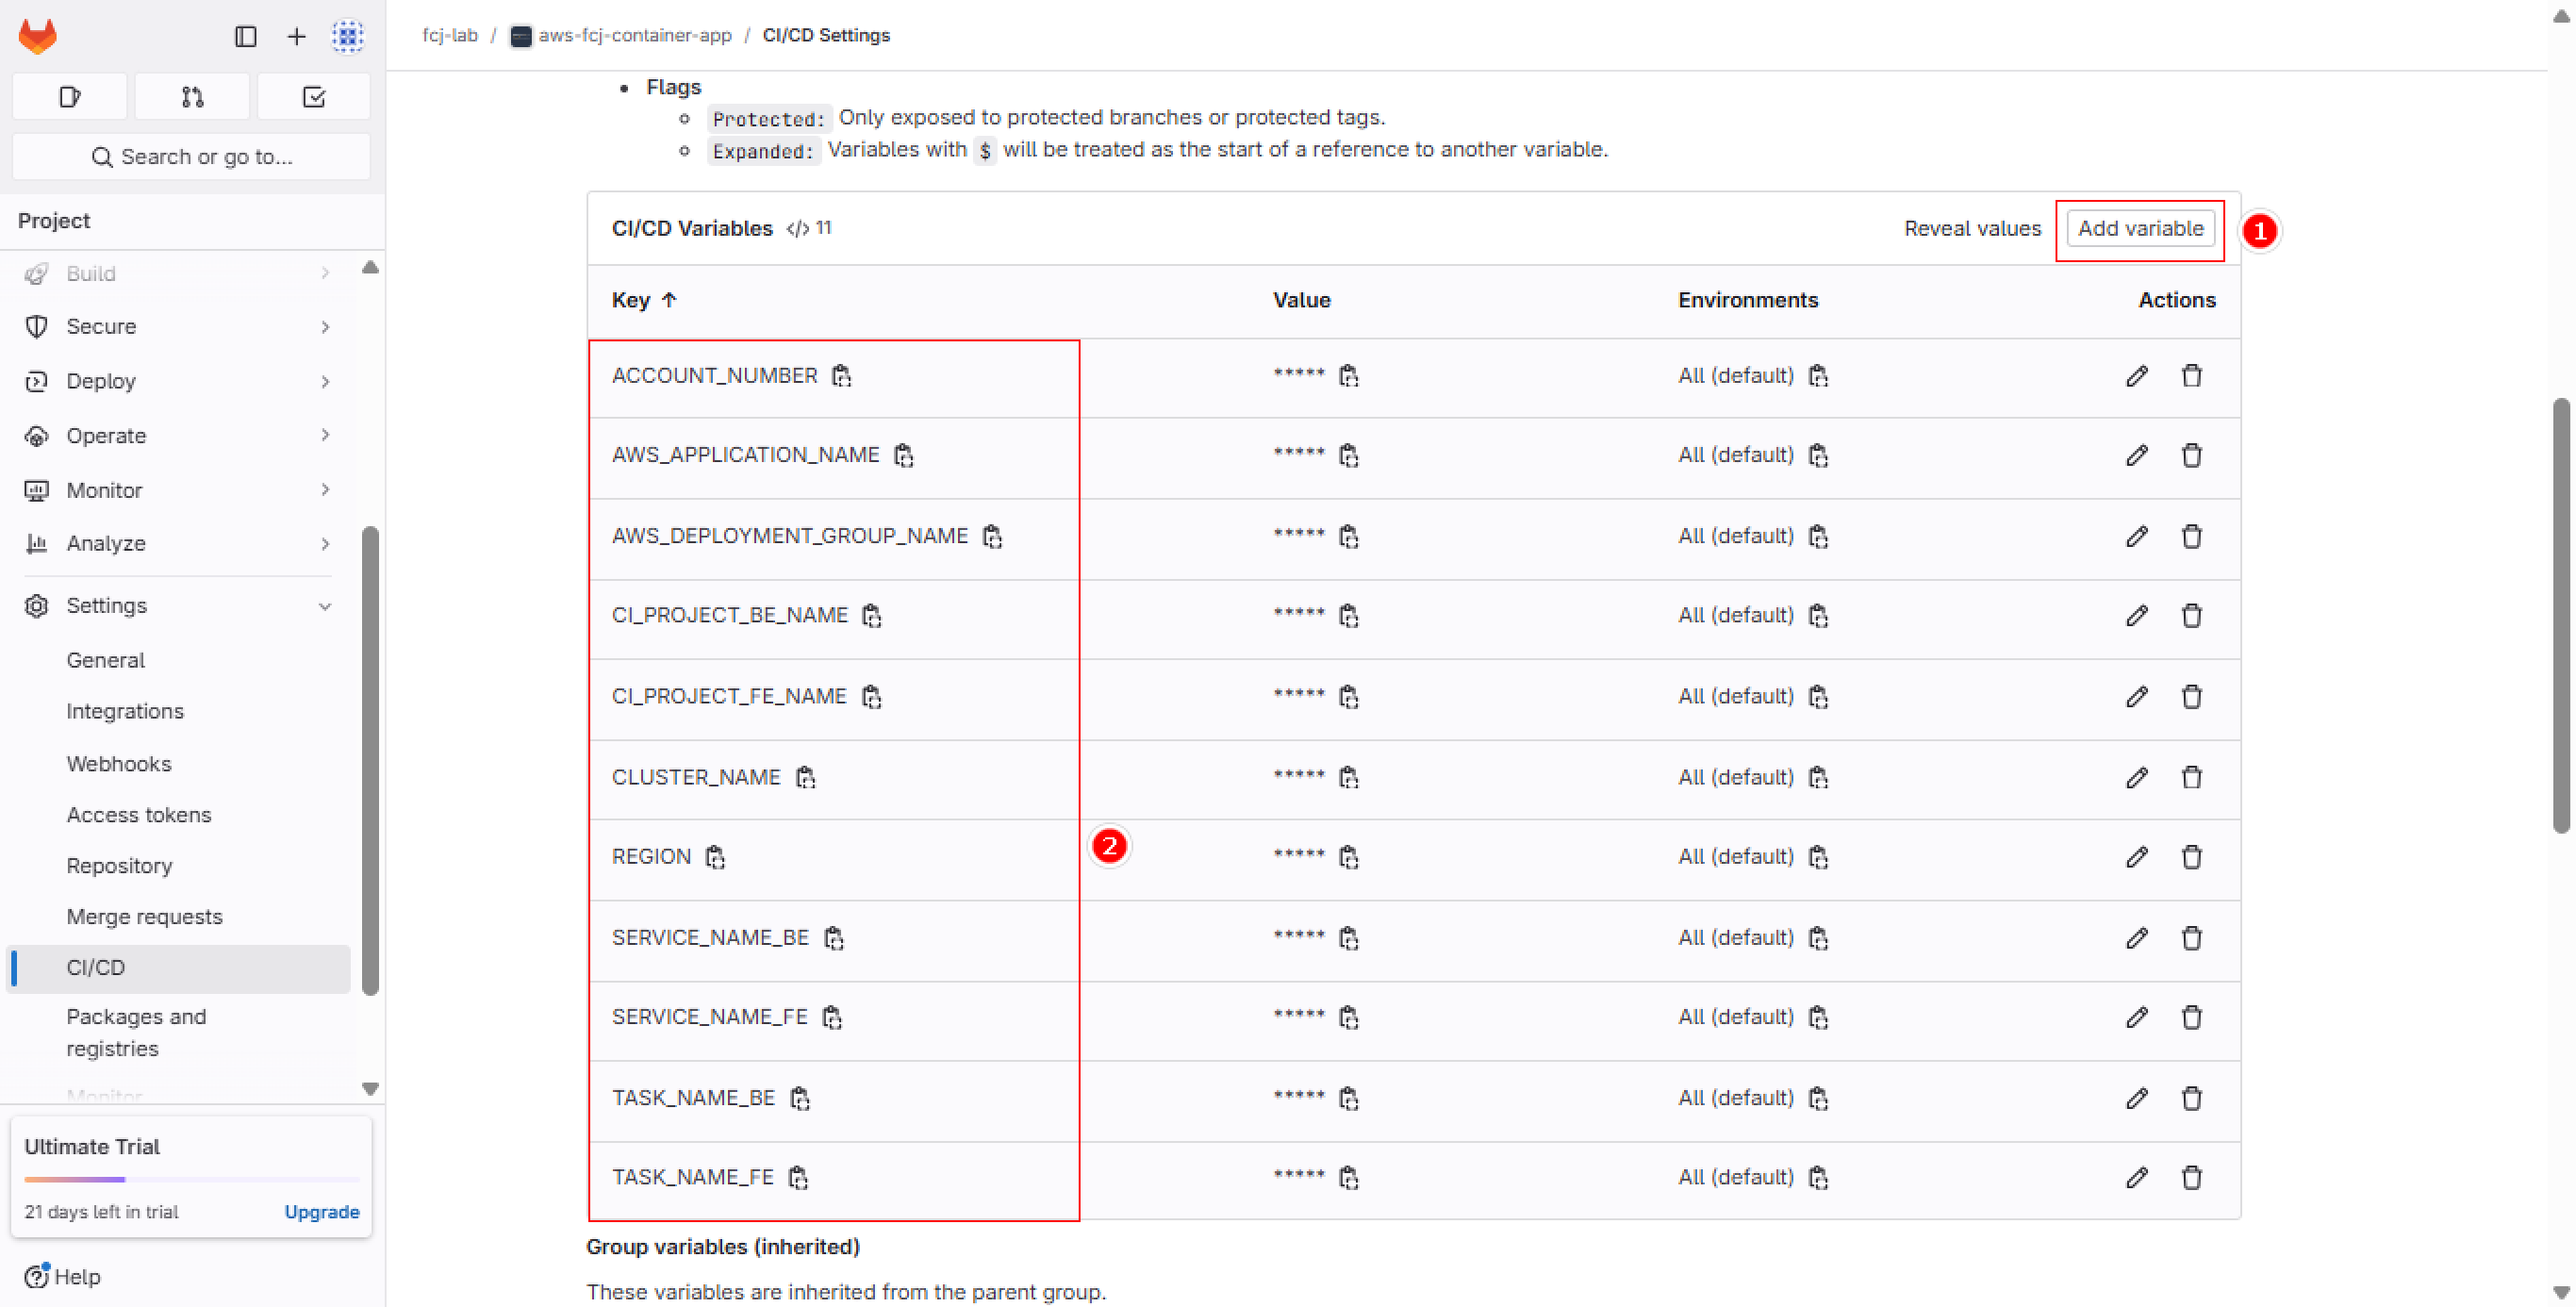Click the main page scrollbar thumb
Image resolution: width=2576 pixels, height=1307 pixels.
2561,615
